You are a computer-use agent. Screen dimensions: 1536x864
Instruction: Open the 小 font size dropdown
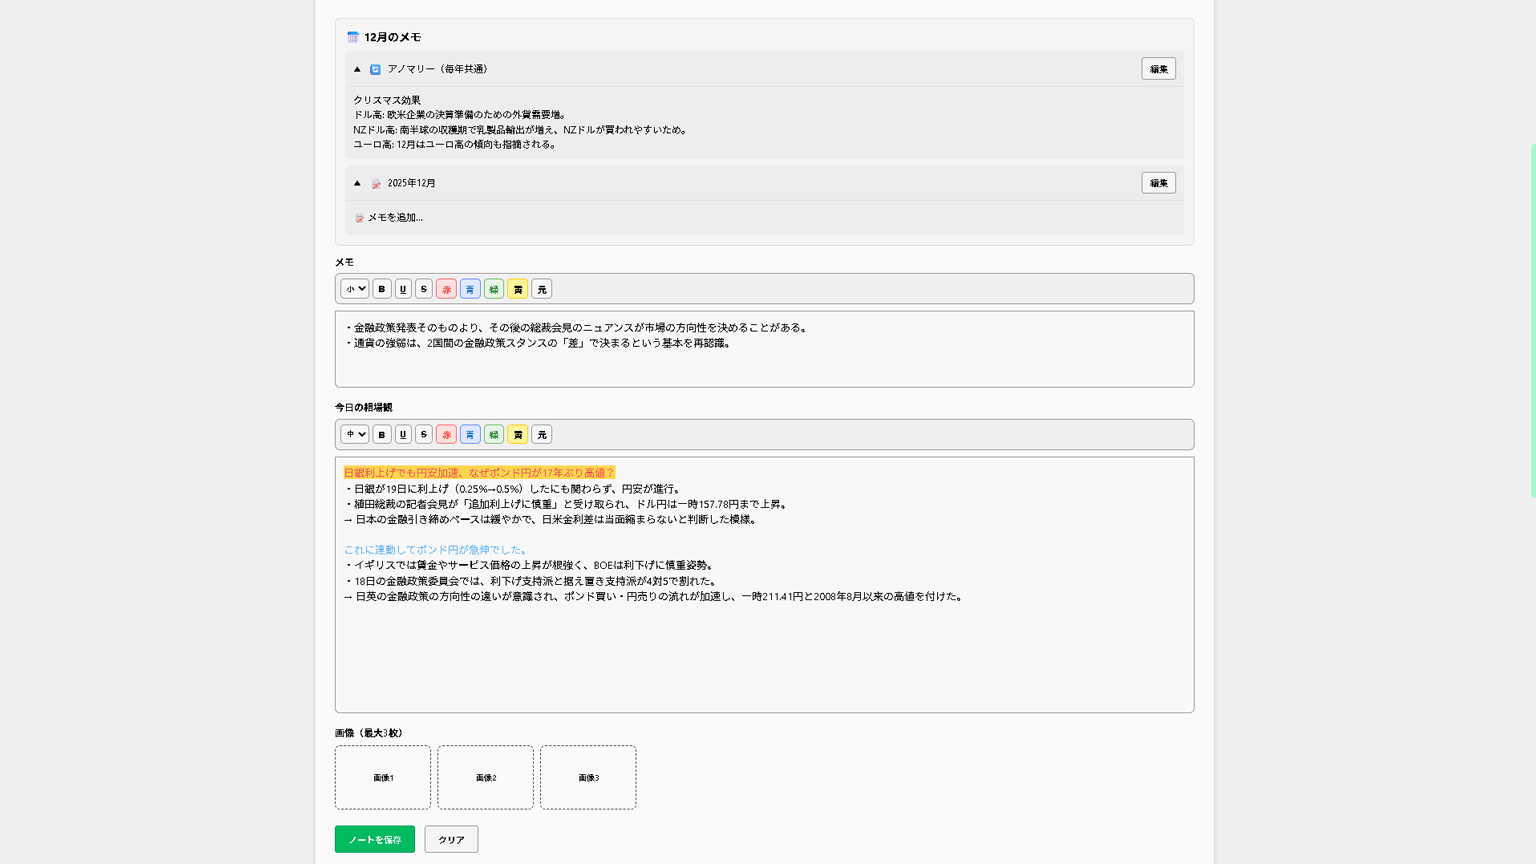[354, 289]
